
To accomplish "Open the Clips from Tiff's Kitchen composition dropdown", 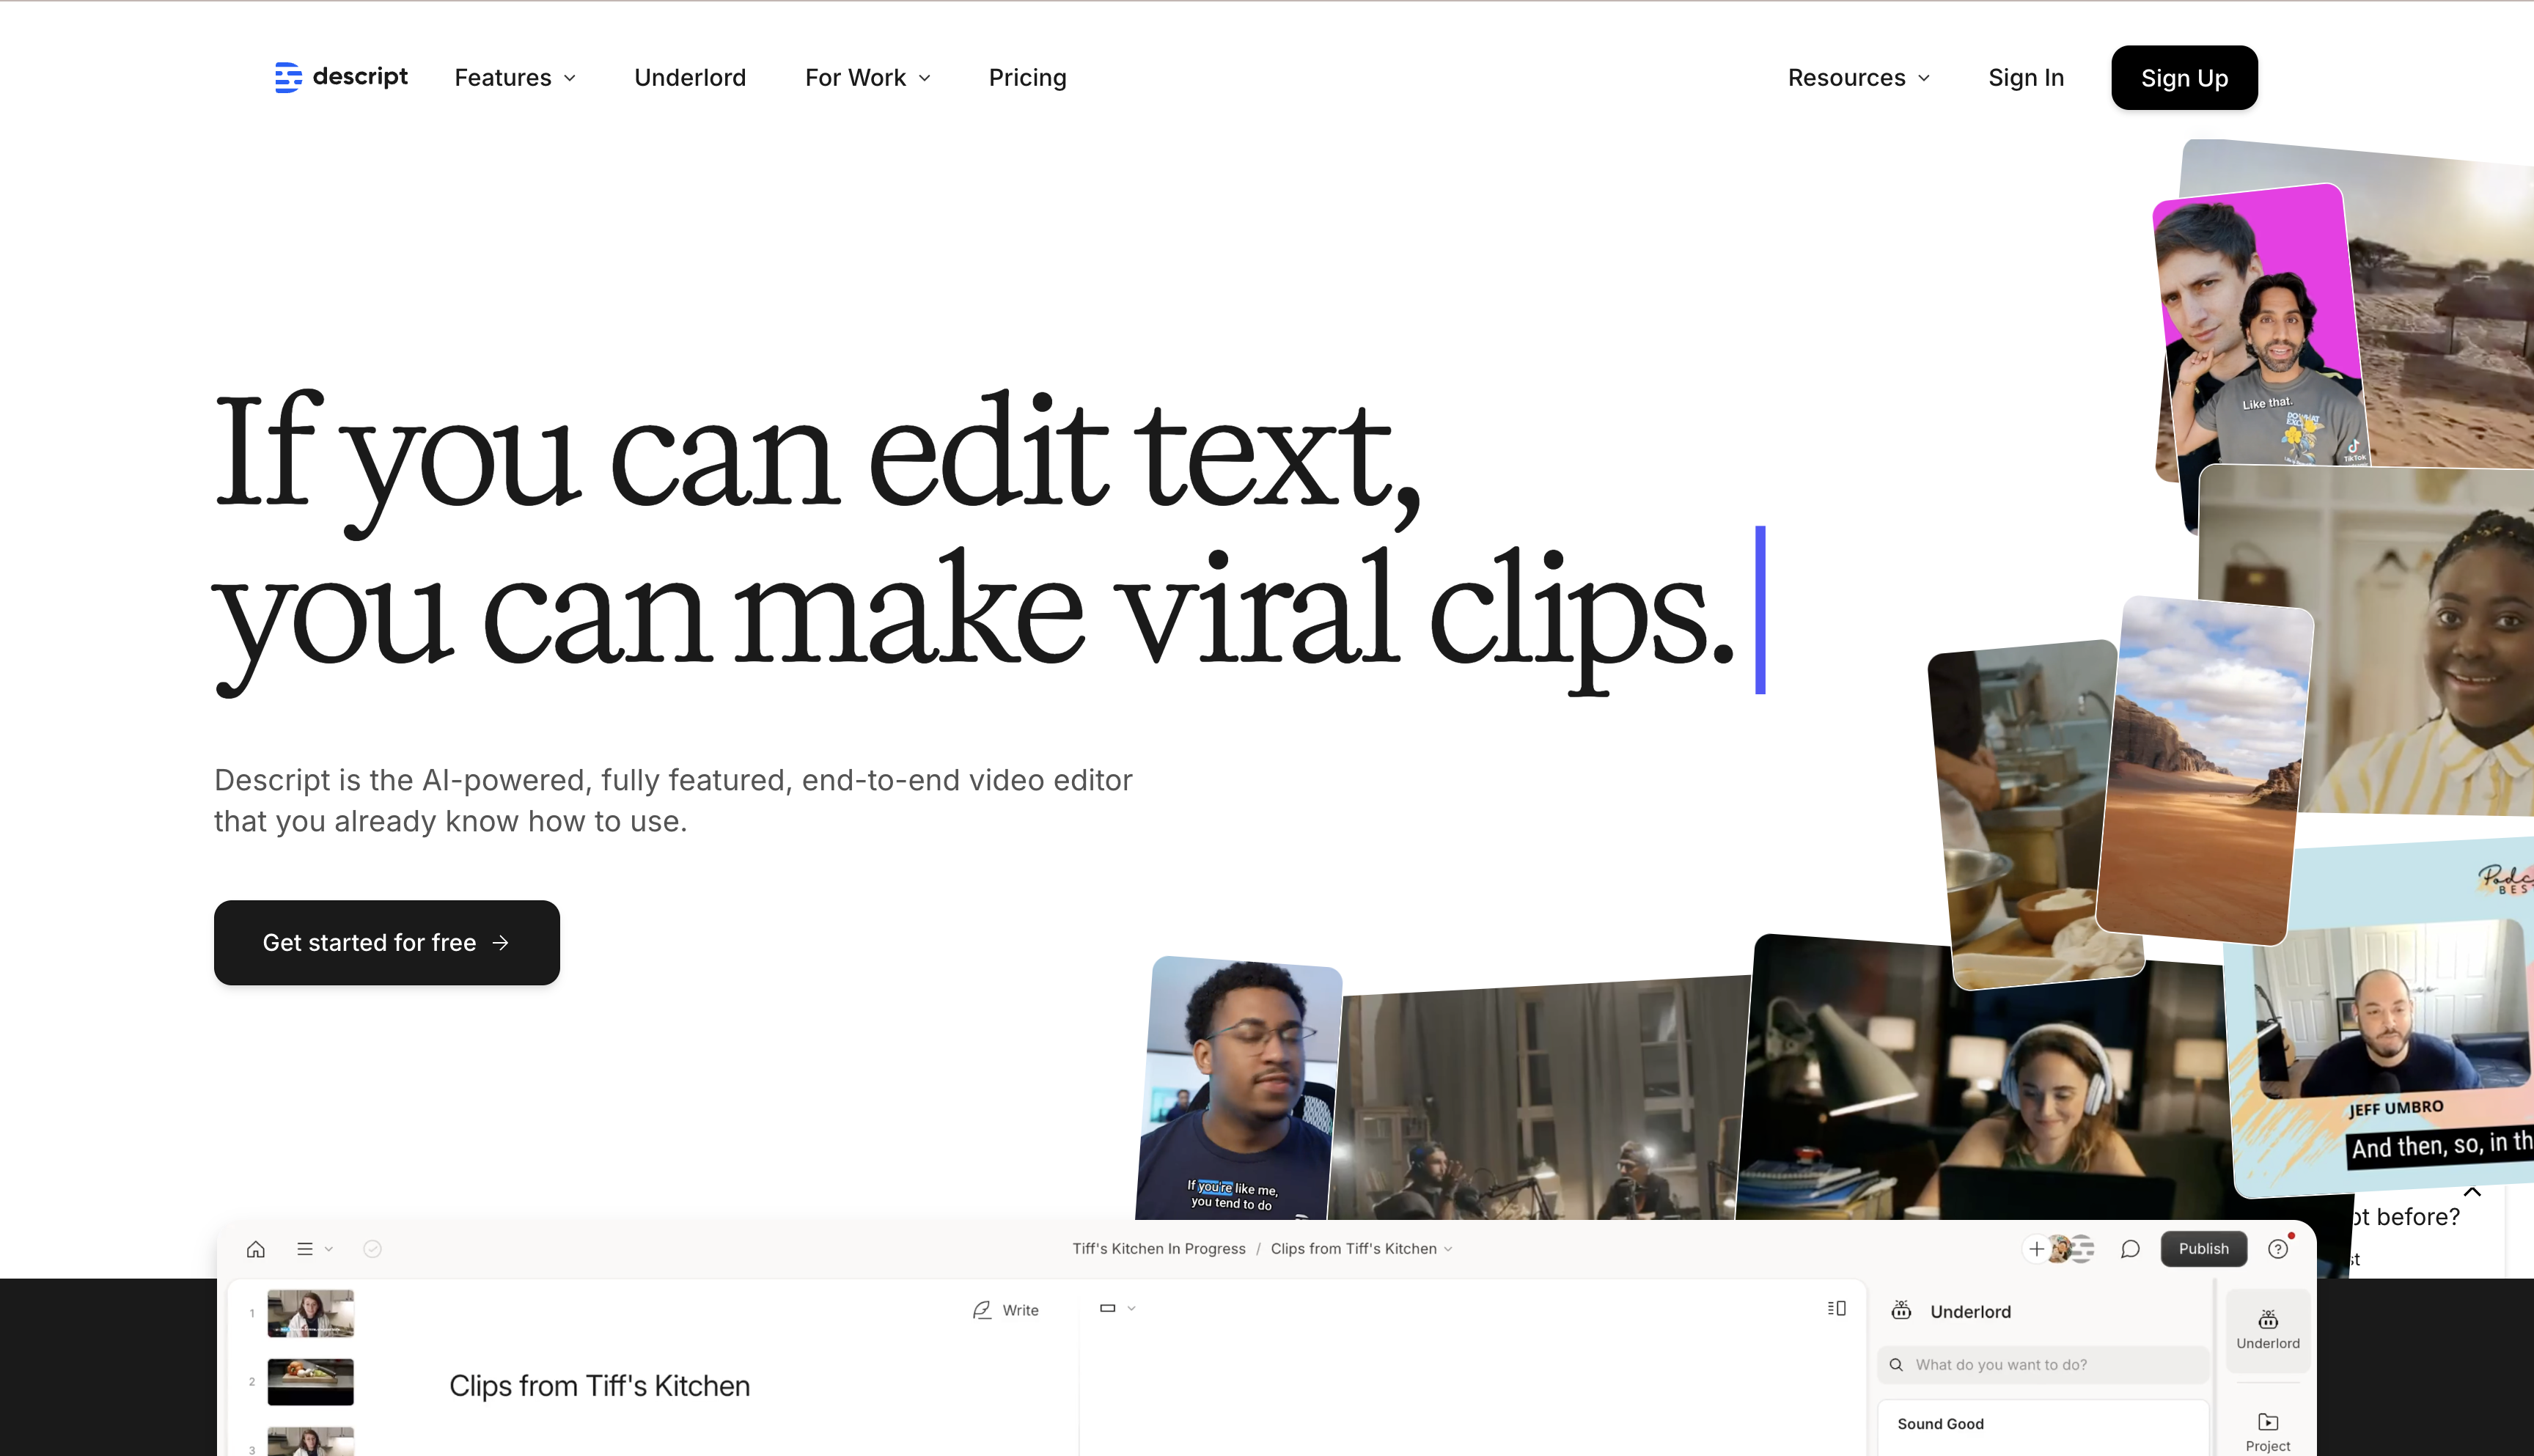I will pos(1361,1249).
